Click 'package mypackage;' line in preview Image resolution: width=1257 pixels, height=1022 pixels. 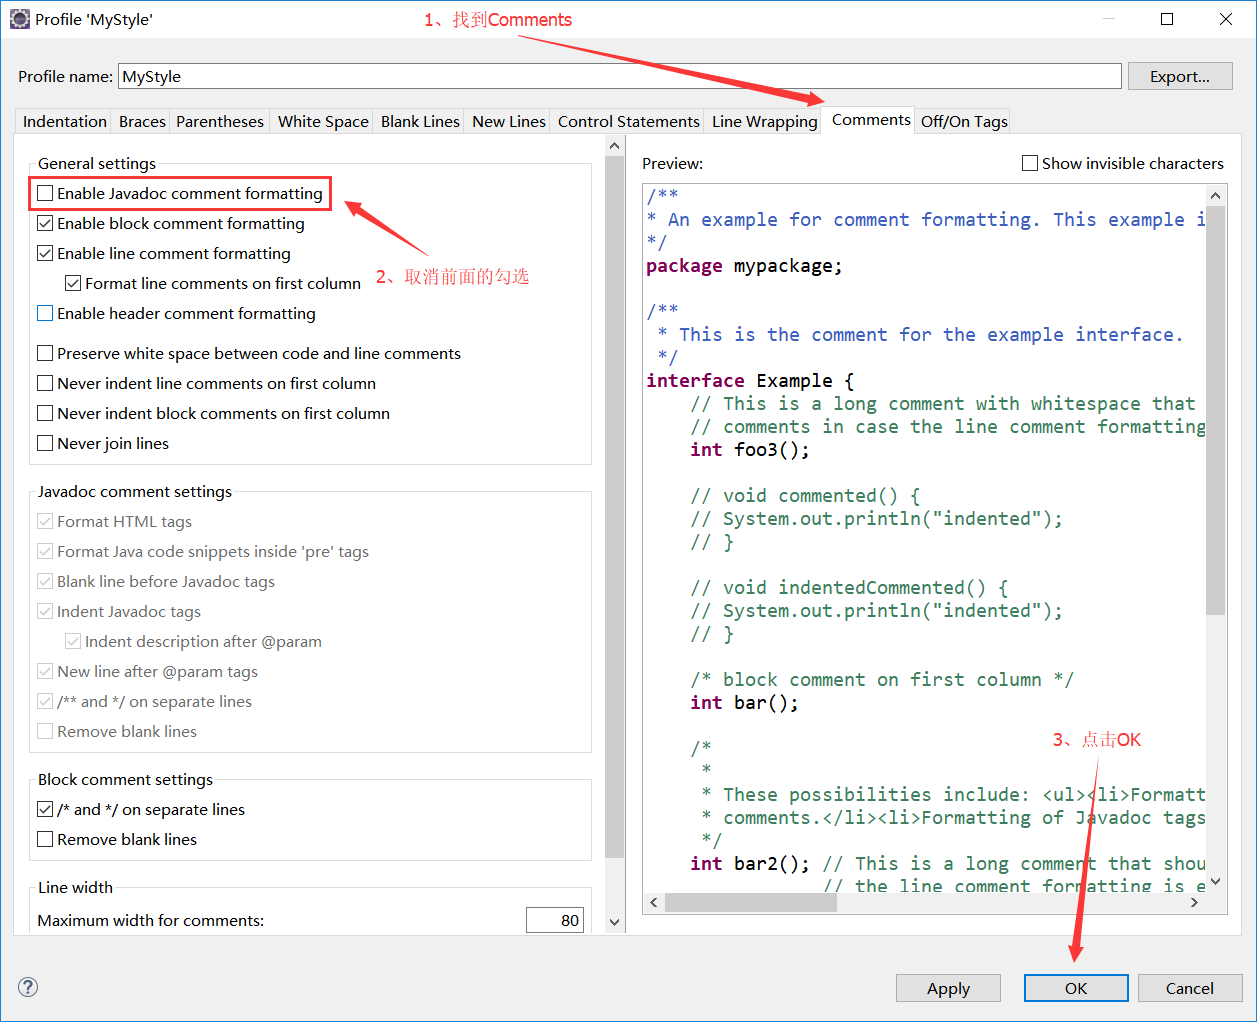click(744, 266)
